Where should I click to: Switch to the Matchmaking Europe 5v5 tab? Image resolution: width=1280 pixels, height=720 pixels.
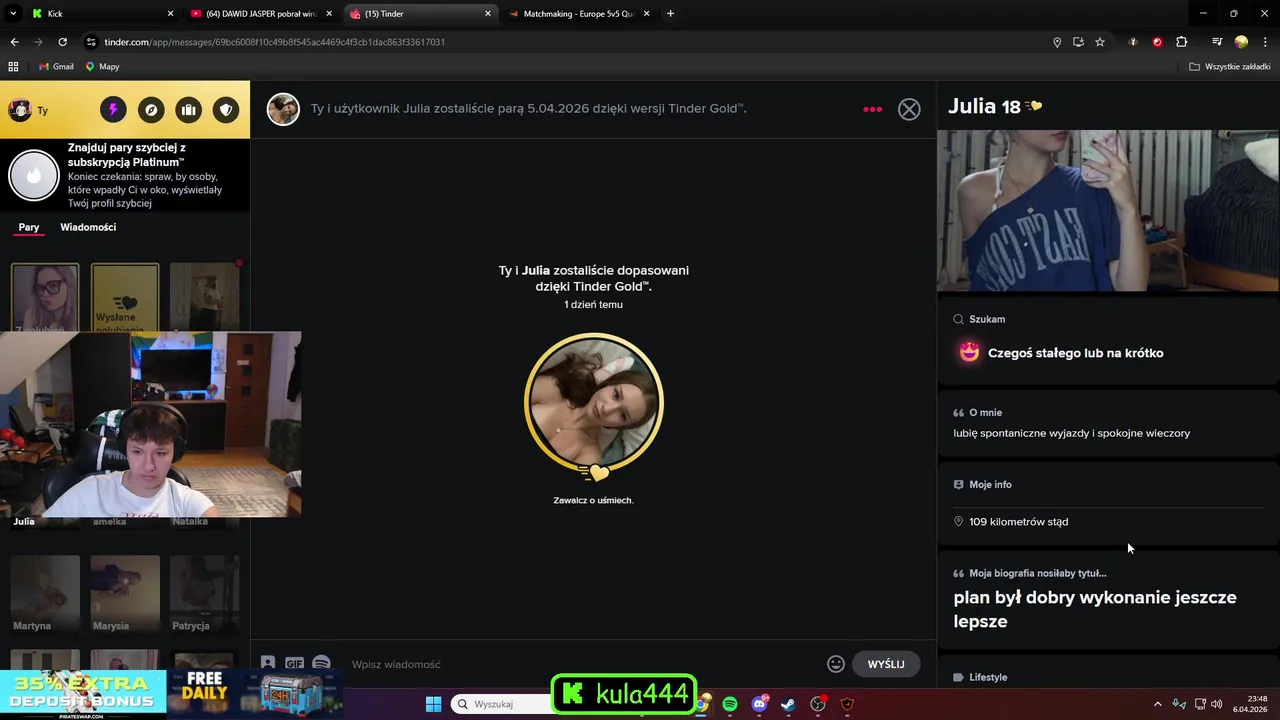click(578, 14)
